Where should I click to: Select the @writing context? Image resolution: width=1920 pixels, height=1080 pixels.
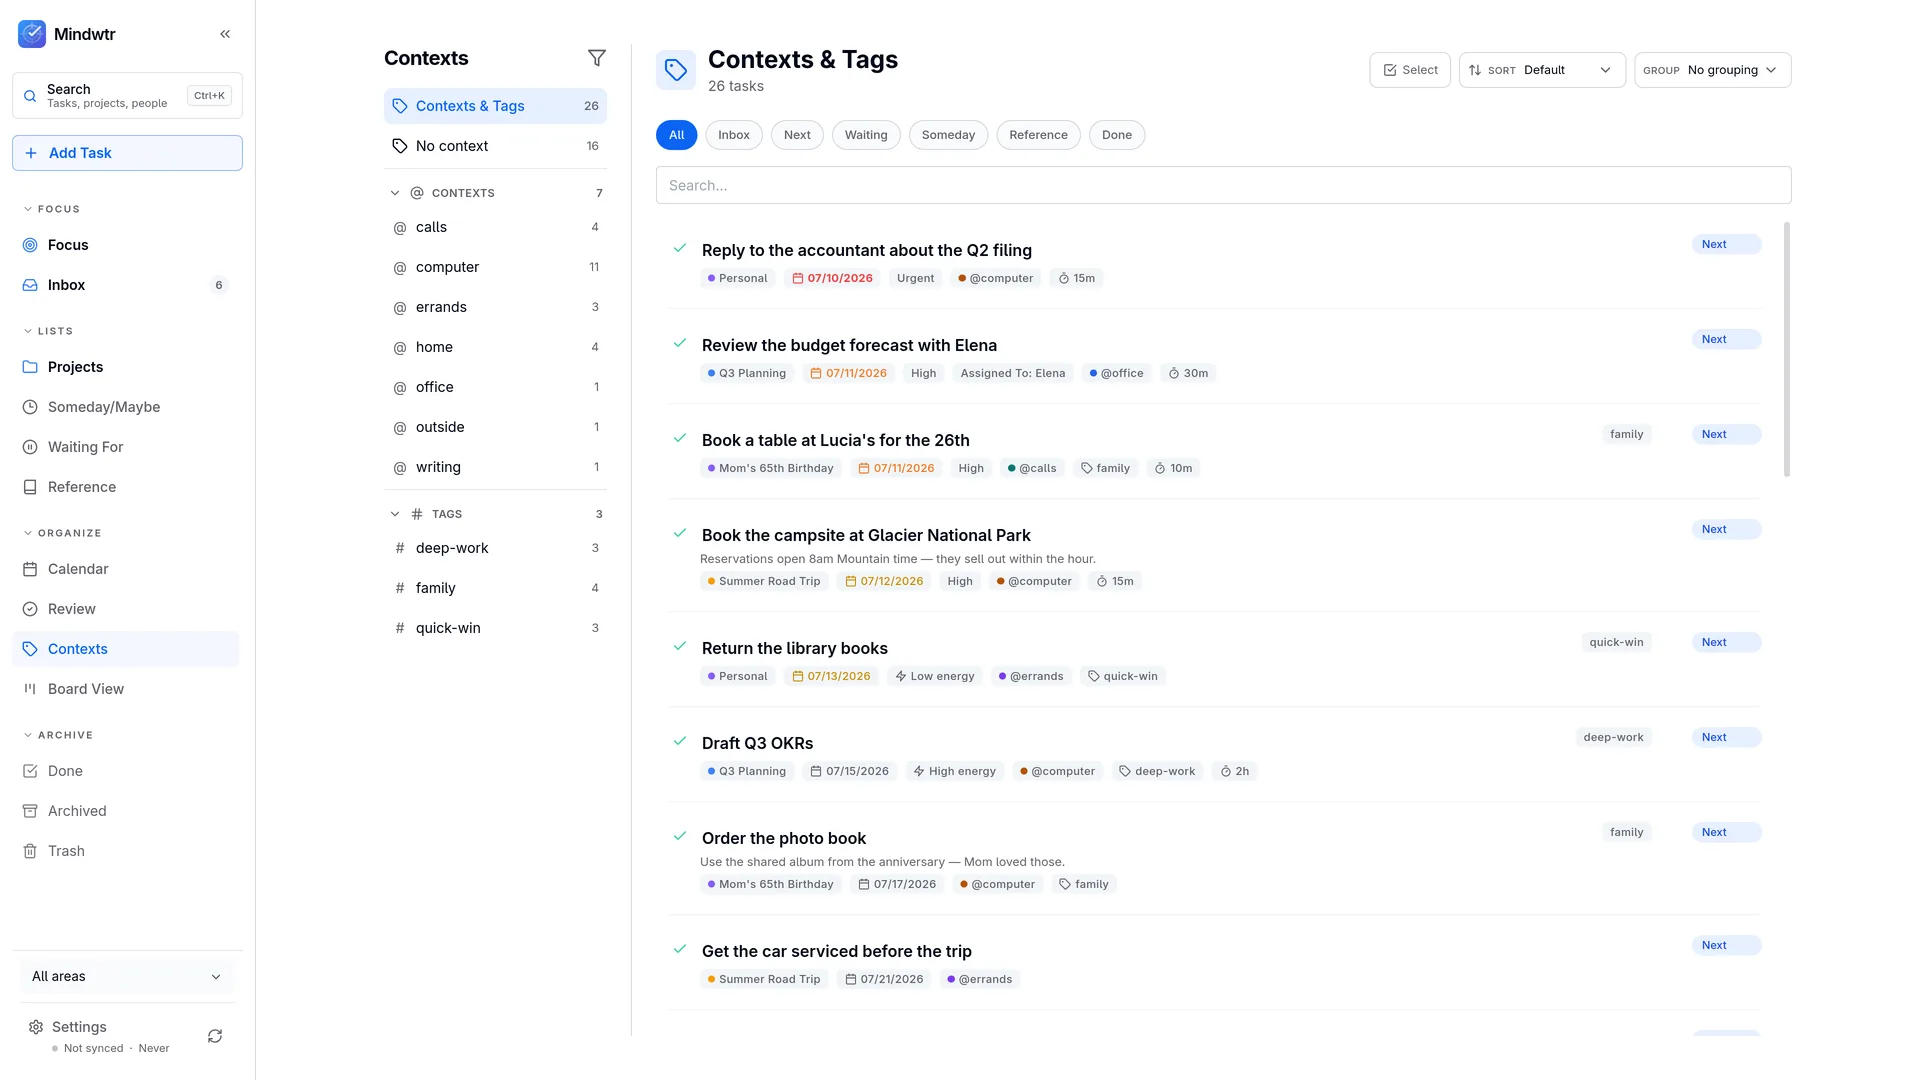tap(495, 467)
